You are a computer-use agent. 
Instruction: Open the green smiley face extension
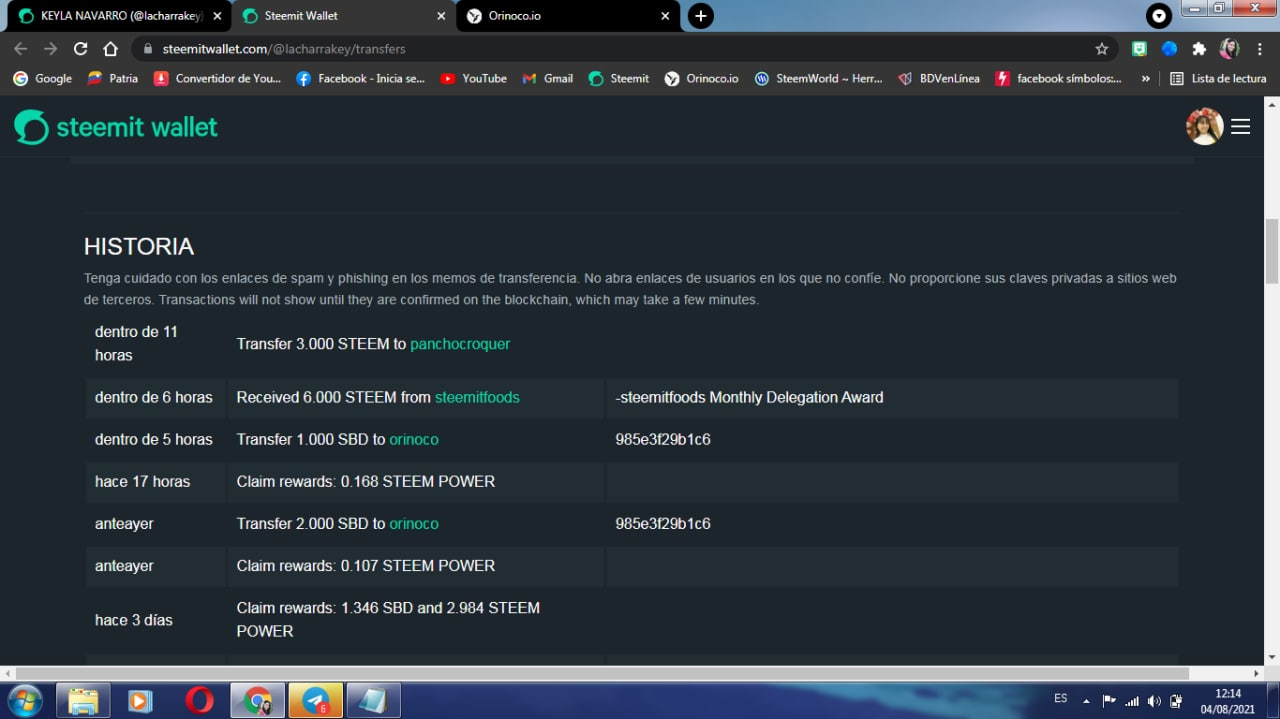1139,49
